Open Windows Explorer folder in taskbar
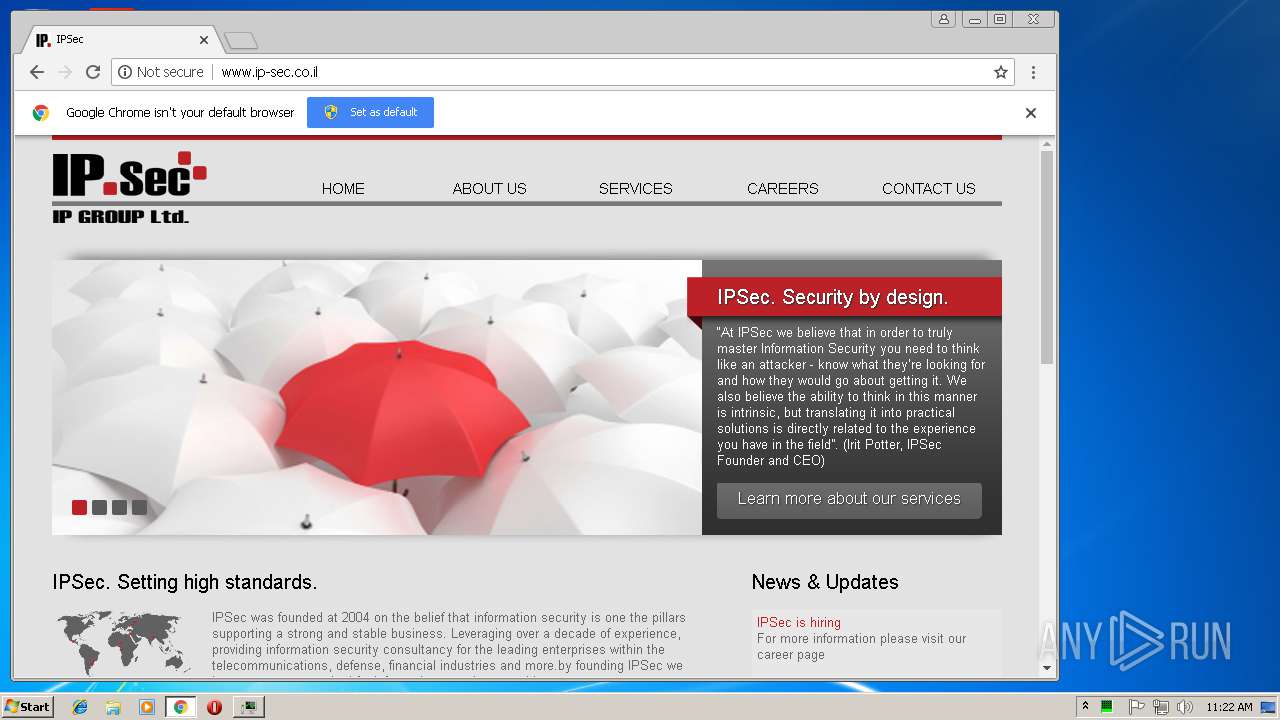Image resolution: width=1280 pixels, height=720 pixels. (113, 707)
